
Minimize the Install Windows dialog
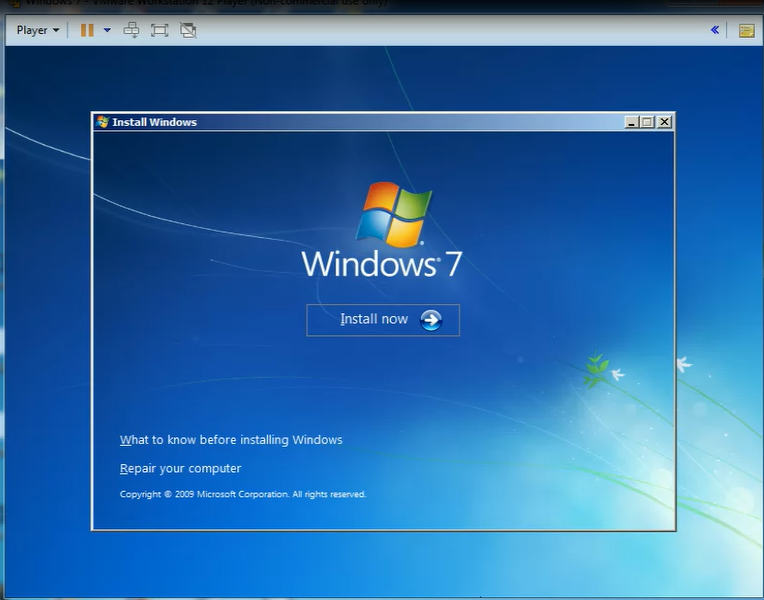[x=631, y=122]
